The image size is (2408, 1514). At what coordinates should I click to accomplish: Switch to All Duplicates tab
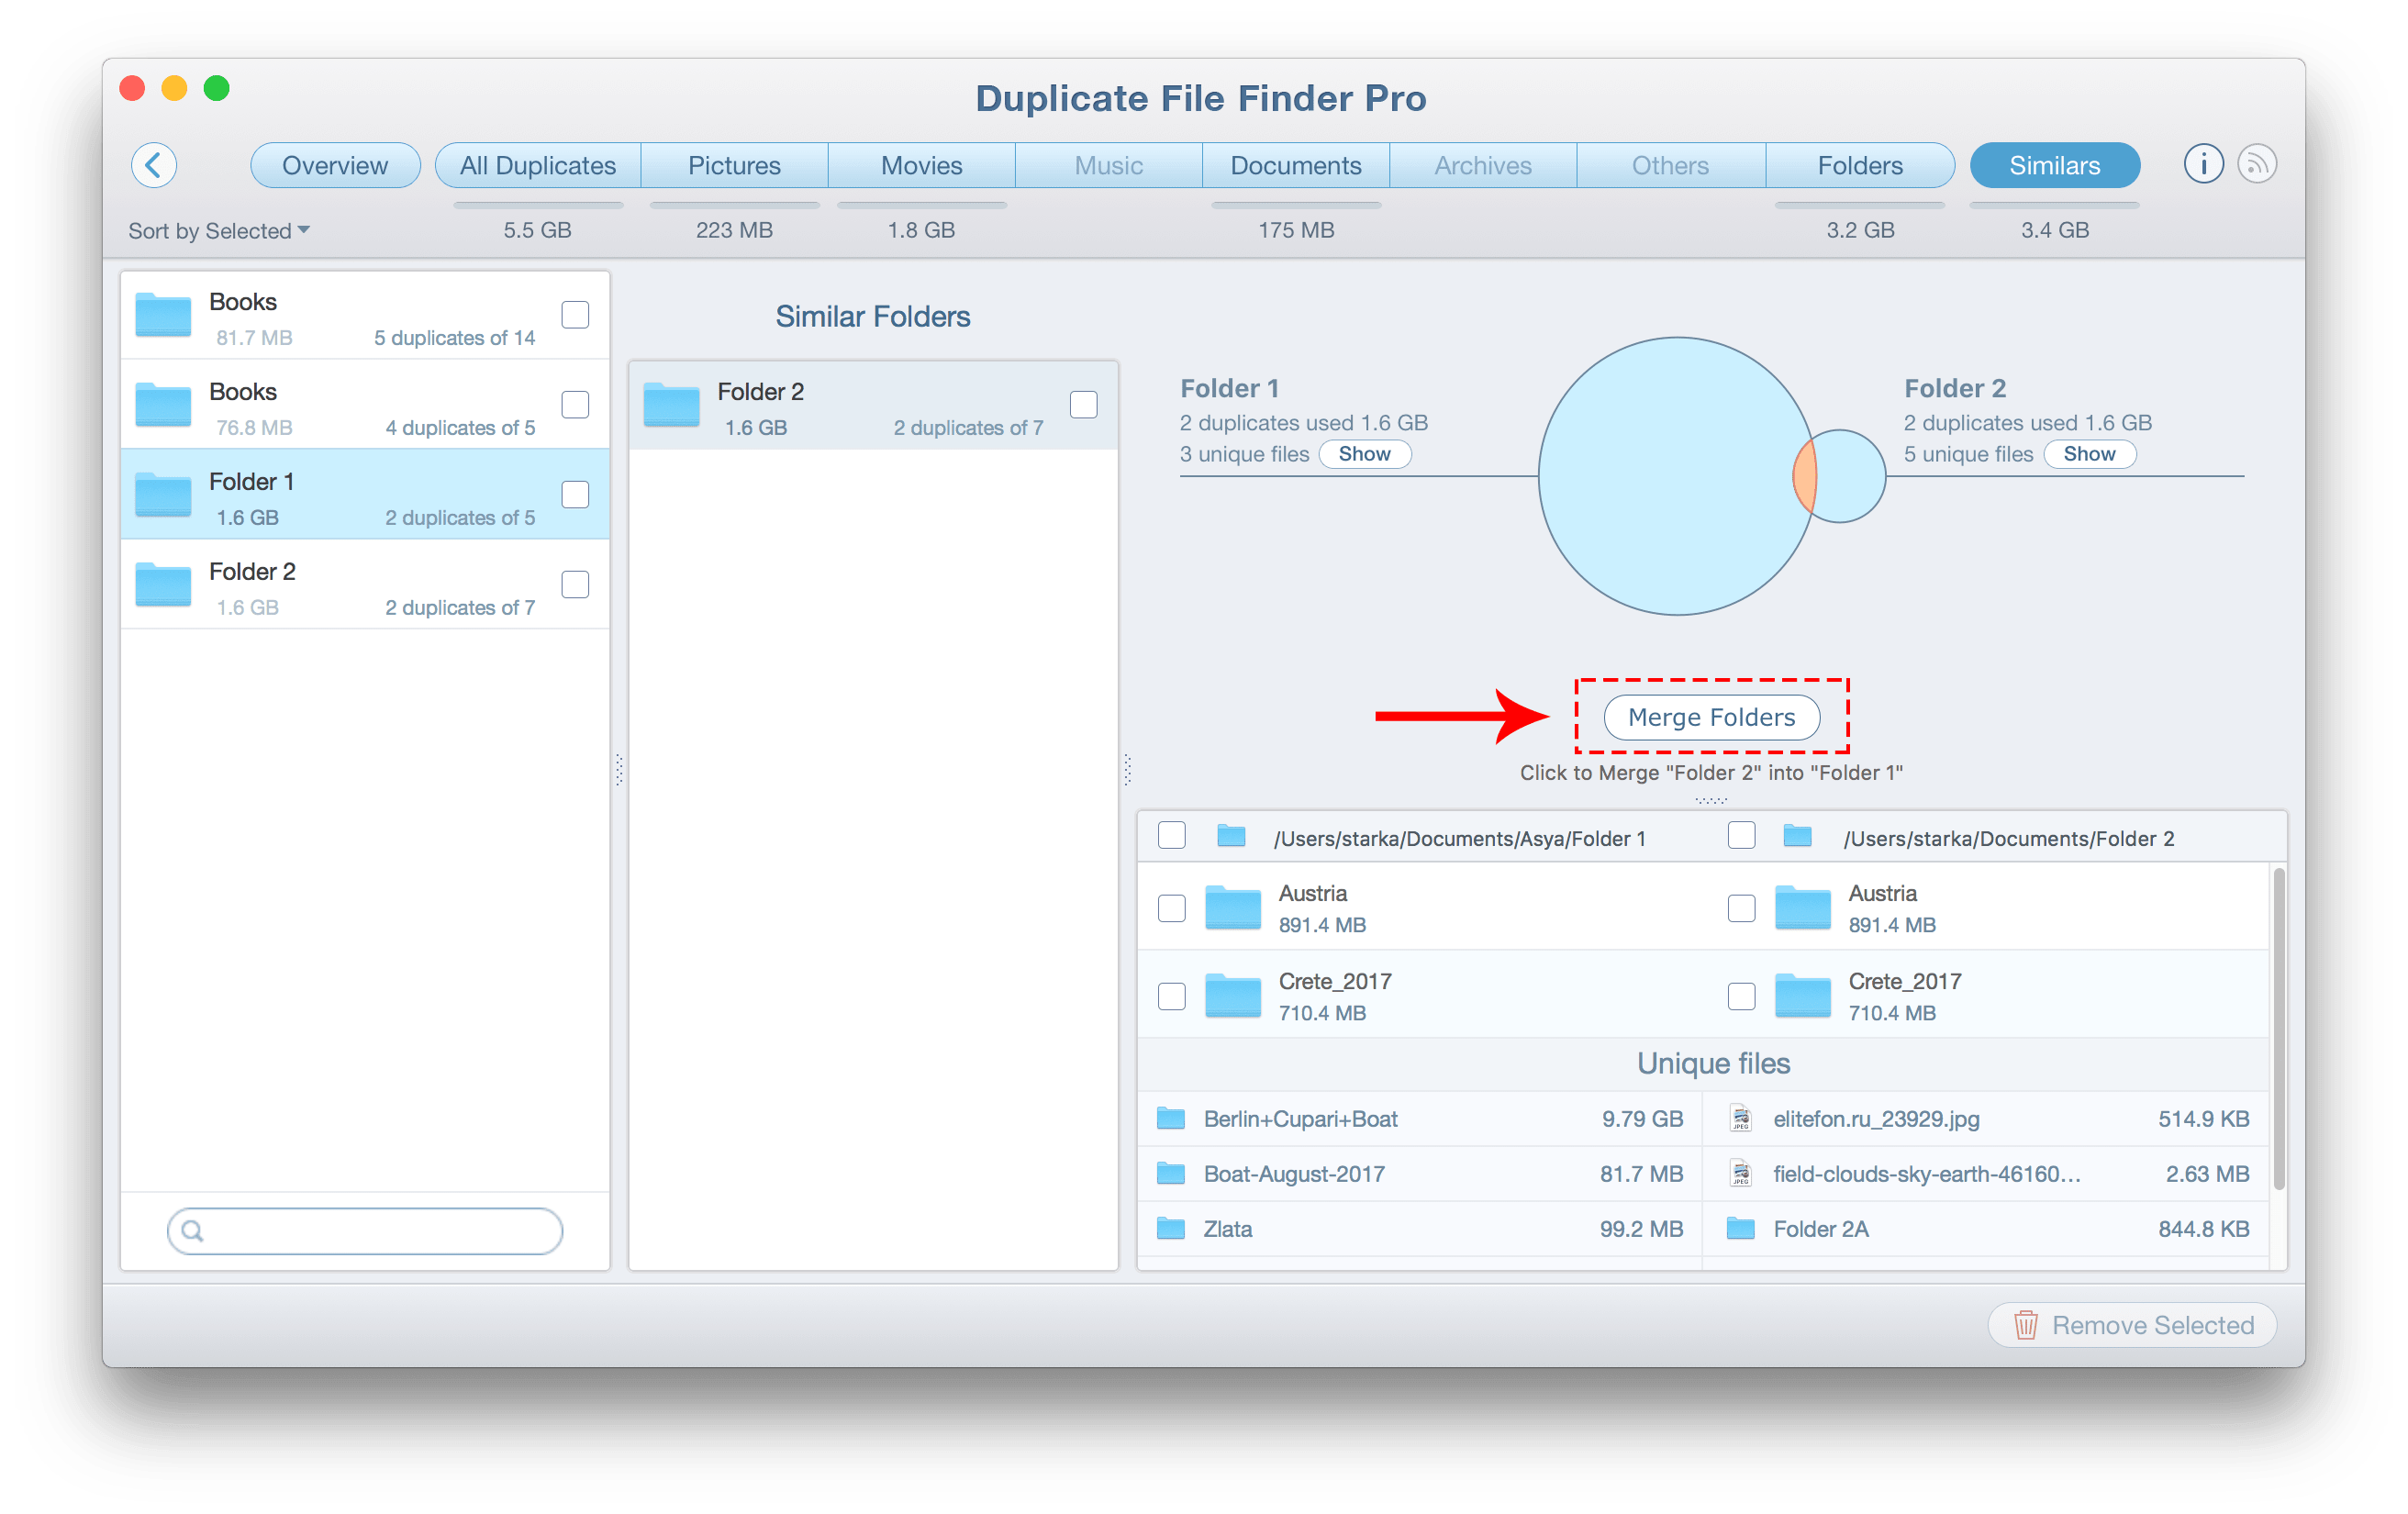537,164
